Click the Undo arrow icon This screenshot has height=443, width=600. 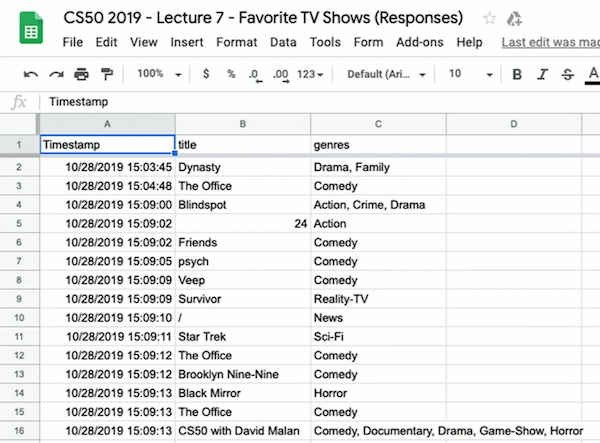coord(31,74)
